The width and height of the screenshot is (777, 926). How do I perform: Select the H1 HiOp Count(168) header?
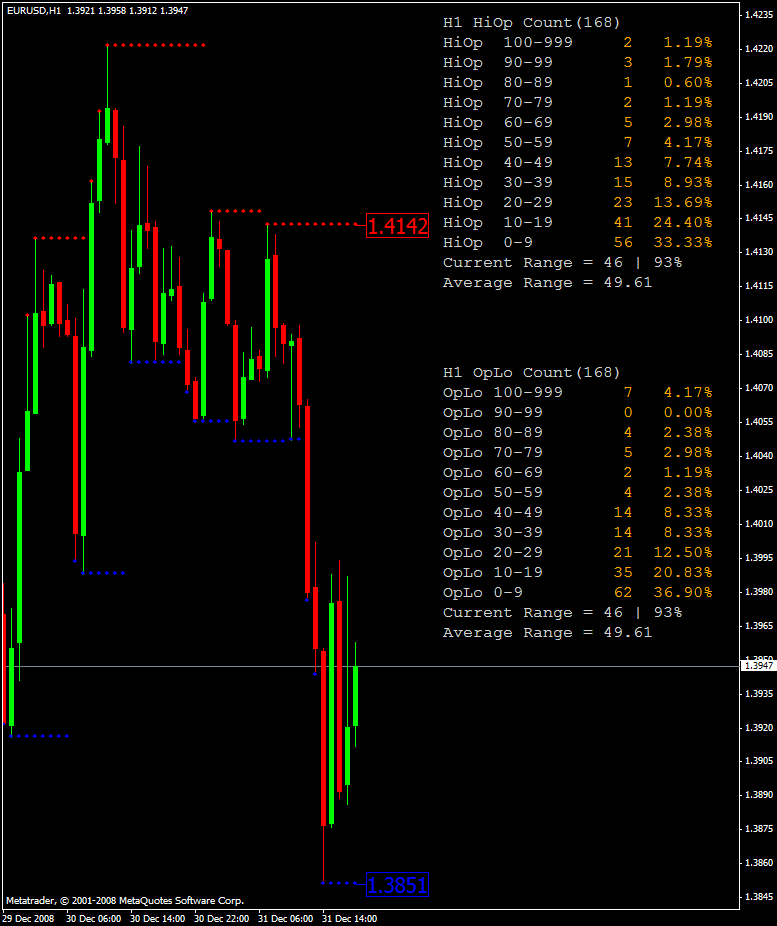click(531, 23)
